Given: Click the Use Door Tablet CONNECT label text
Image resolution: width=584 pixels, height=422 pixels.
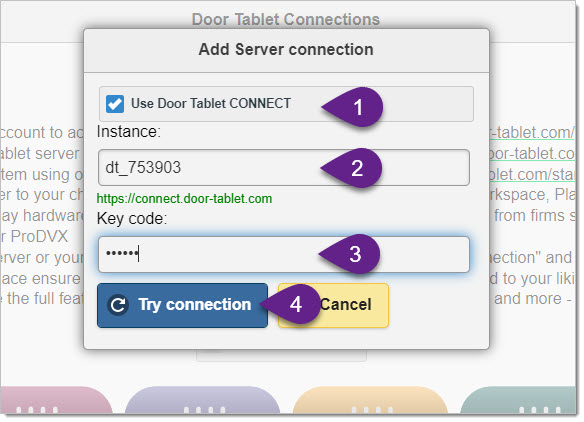Looking at the screenshot, I should click(x=211, y=104).
